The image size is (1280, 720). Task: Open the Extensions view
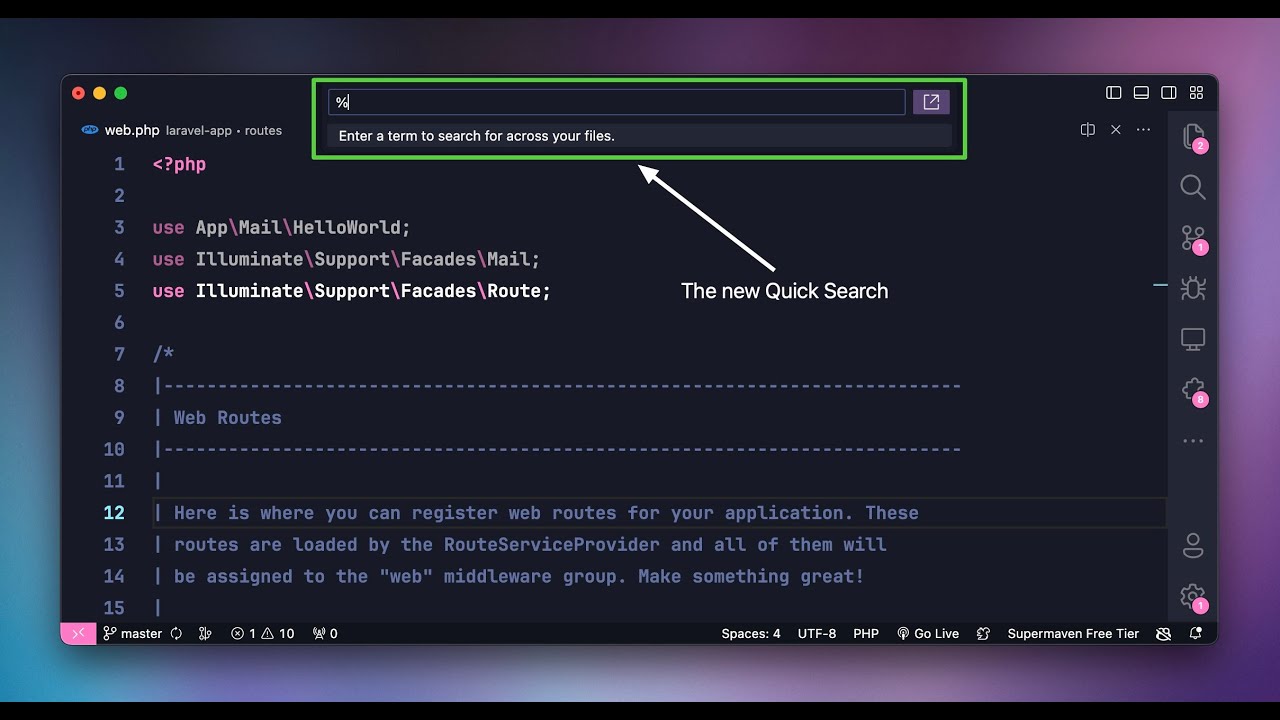tap(1192, 390)
